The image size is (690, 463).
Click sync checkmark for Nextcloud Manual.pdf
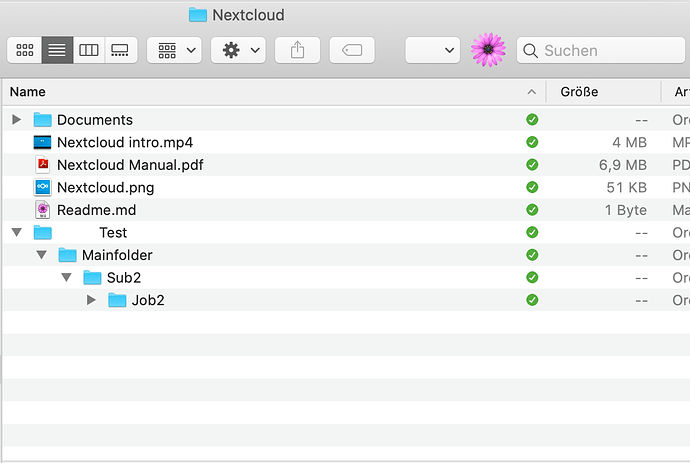[532, 165]
